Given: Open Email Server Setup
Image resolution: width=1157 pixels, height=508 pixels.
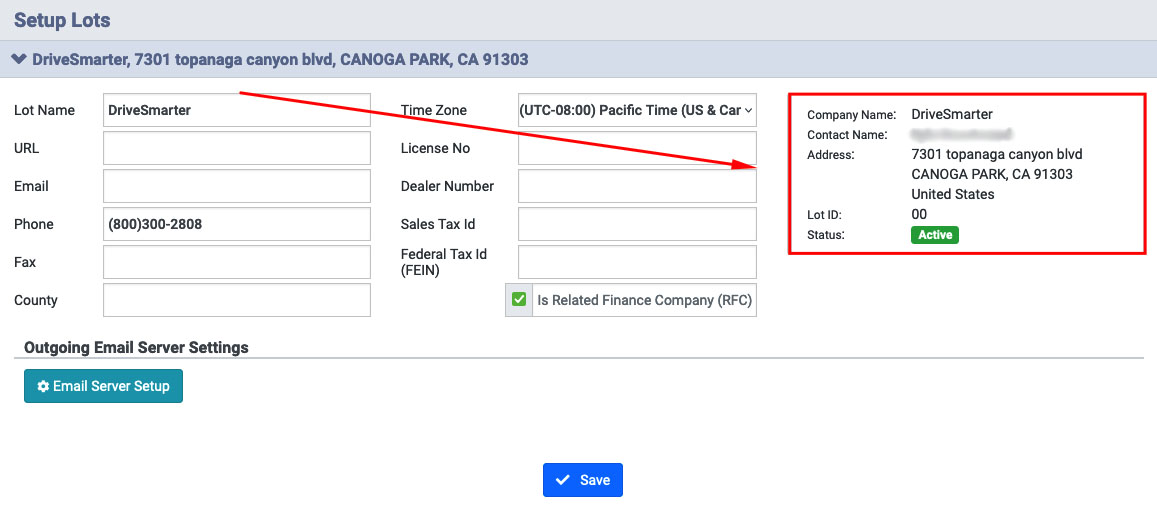Looking at the screenshot, I should point(104,386).
